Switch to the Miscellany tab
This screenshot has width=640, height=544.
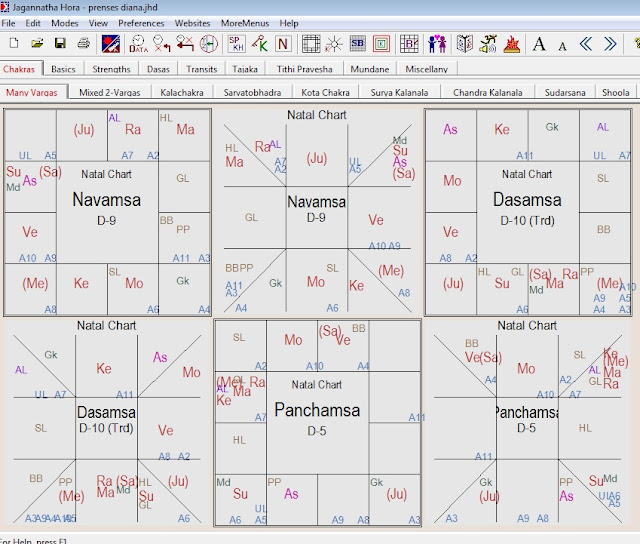(427, 69)
